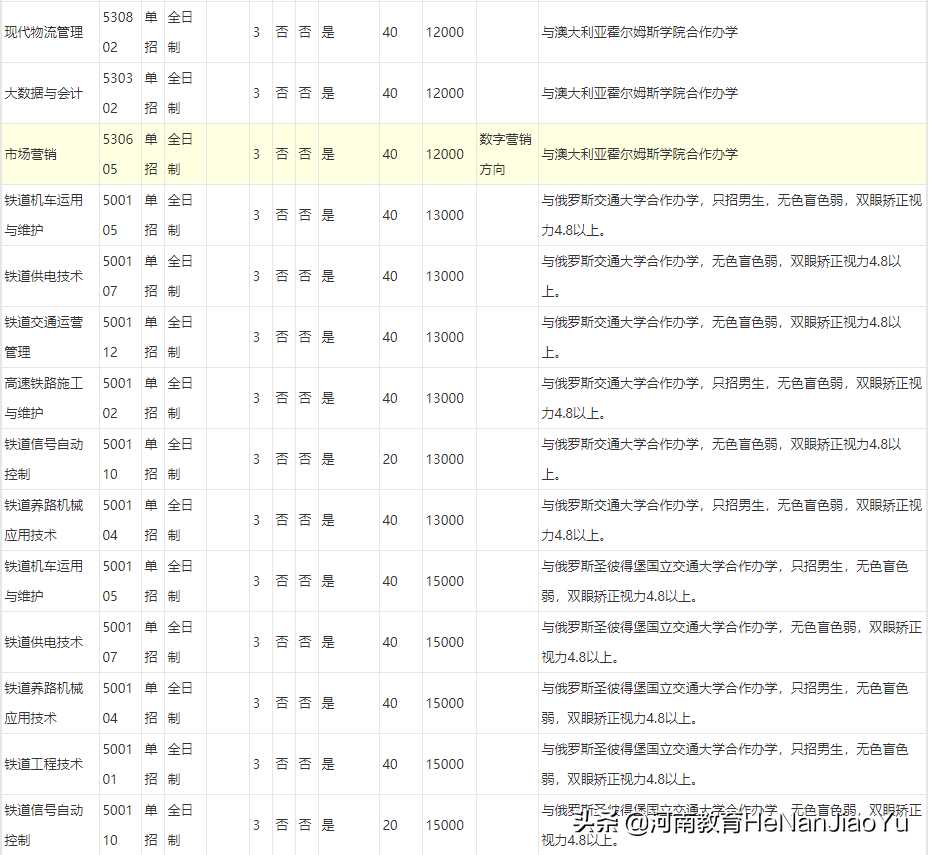Select a 全日制 study mode cell

pyautogui.click(x=182, y=31)
